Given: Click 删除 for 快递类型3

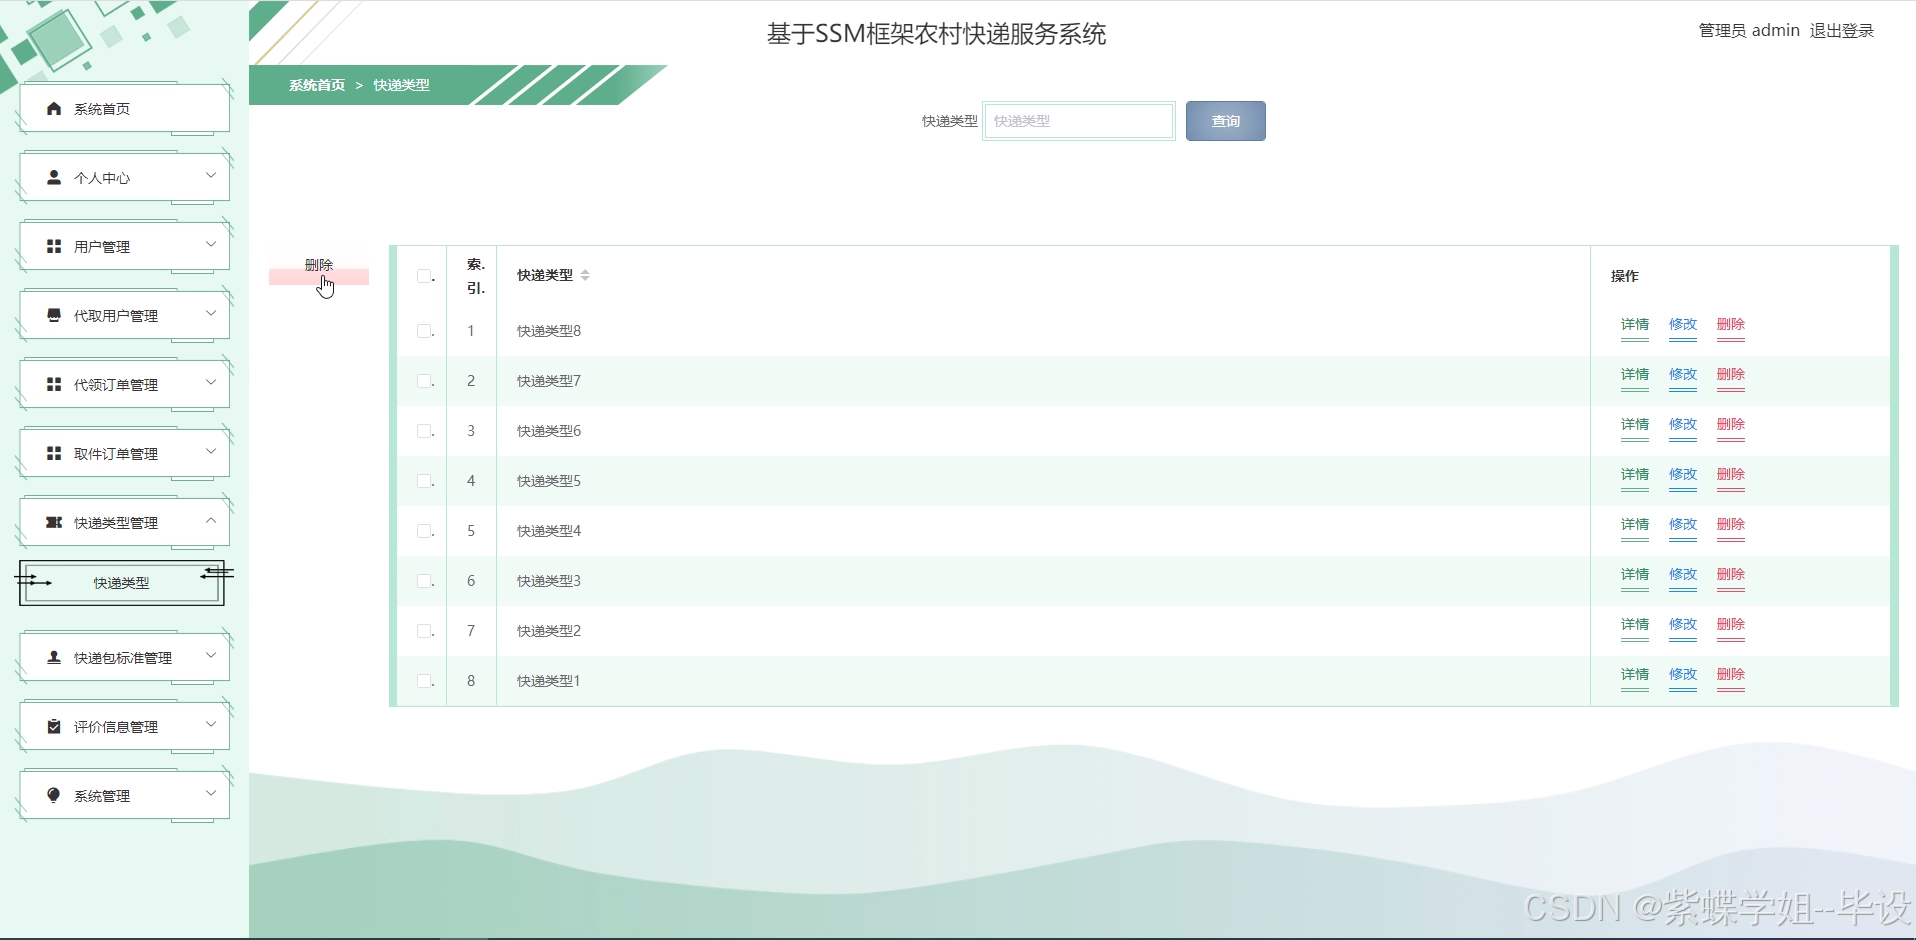Looking at the screenshot, I should [1731, 575].
